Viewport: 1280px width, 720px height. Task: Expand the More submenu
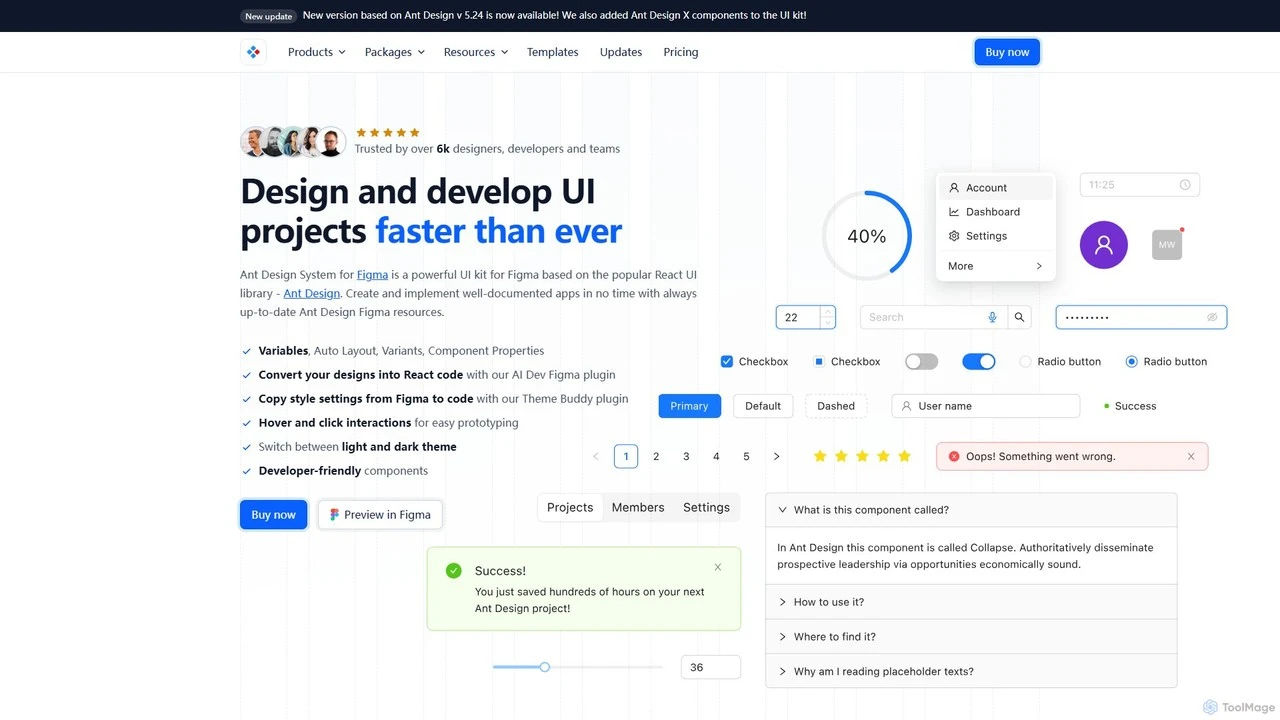tap(996, 266)
